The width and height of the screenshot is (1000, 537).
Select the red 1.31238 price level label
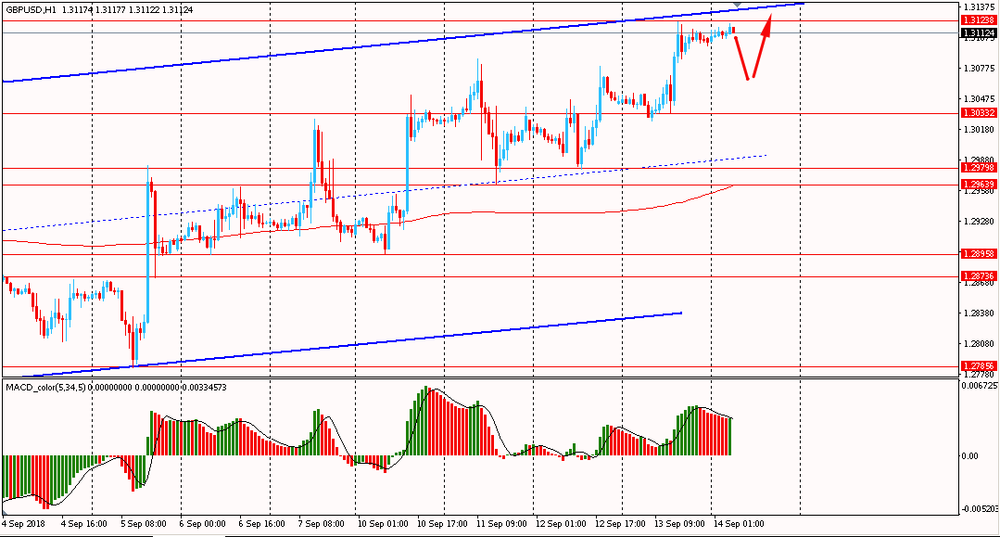(x=979, y=20)
